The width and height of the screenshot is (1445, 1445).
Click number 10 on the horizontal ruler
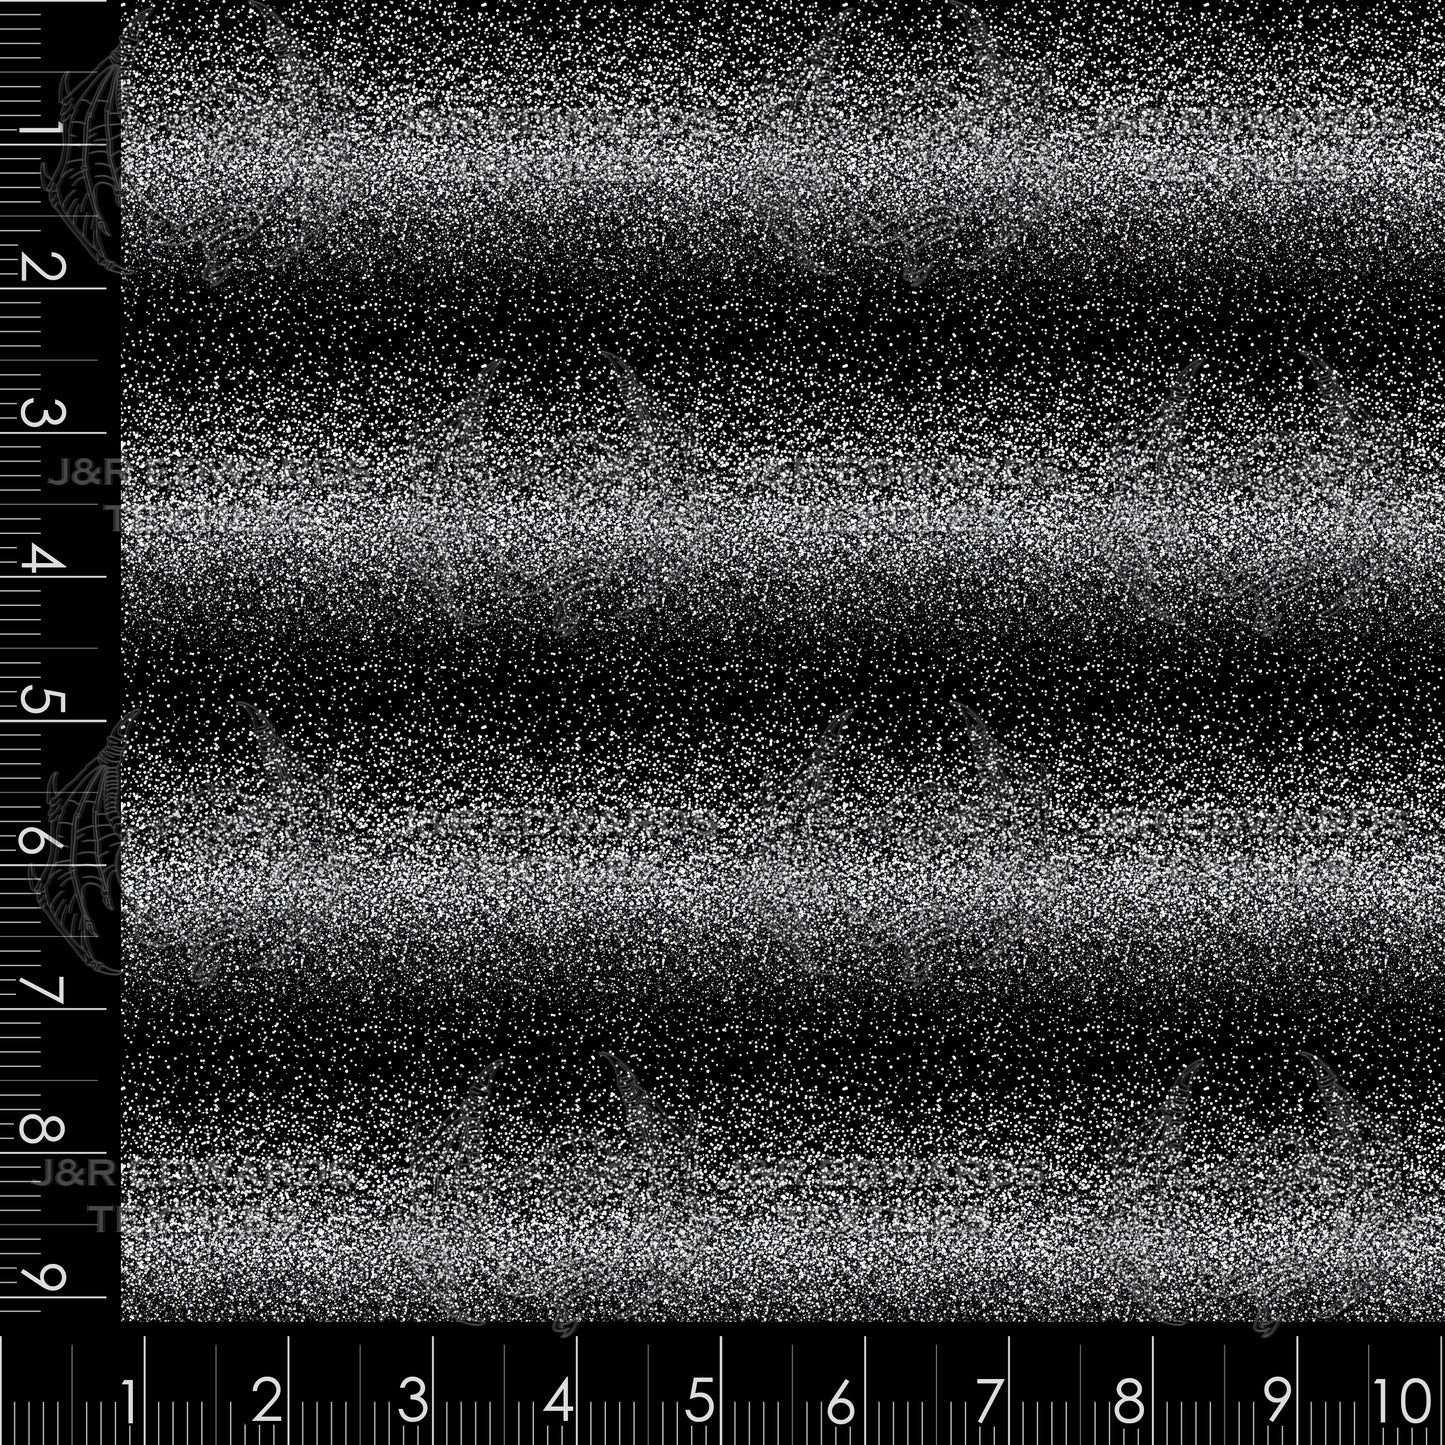tap(1402, 1403)
